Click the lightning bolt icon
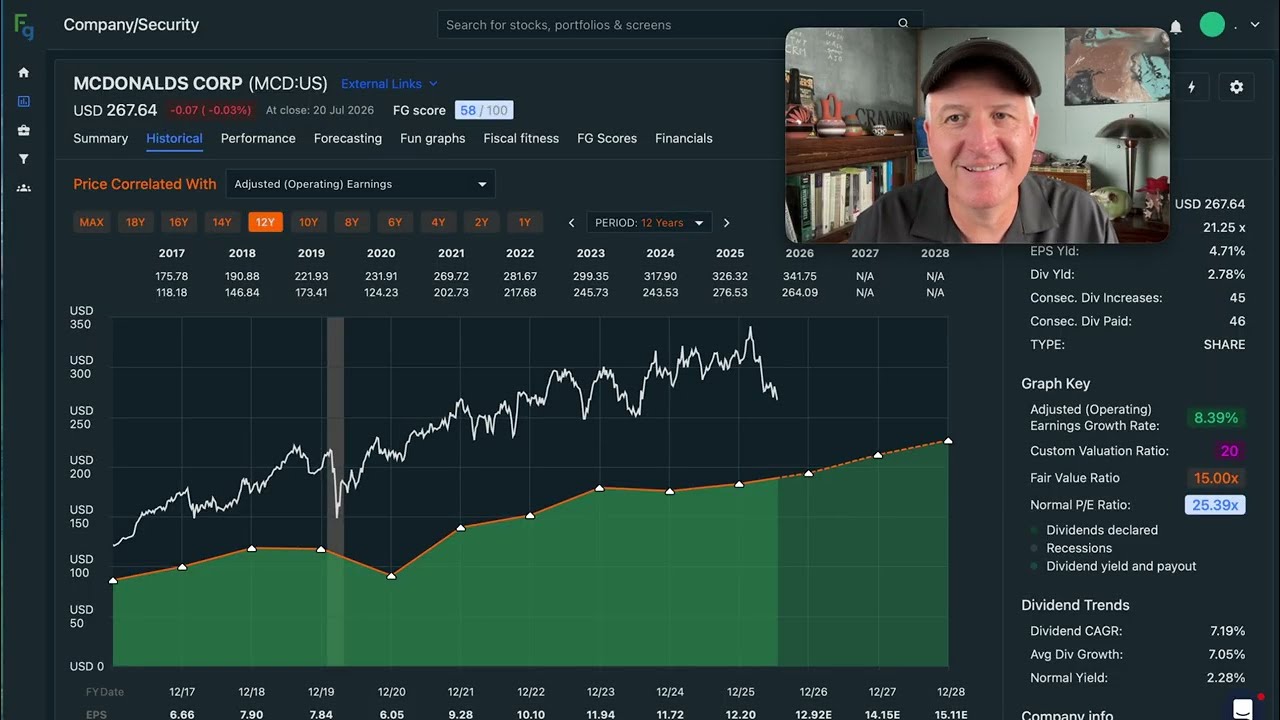 click(1191, 87)
